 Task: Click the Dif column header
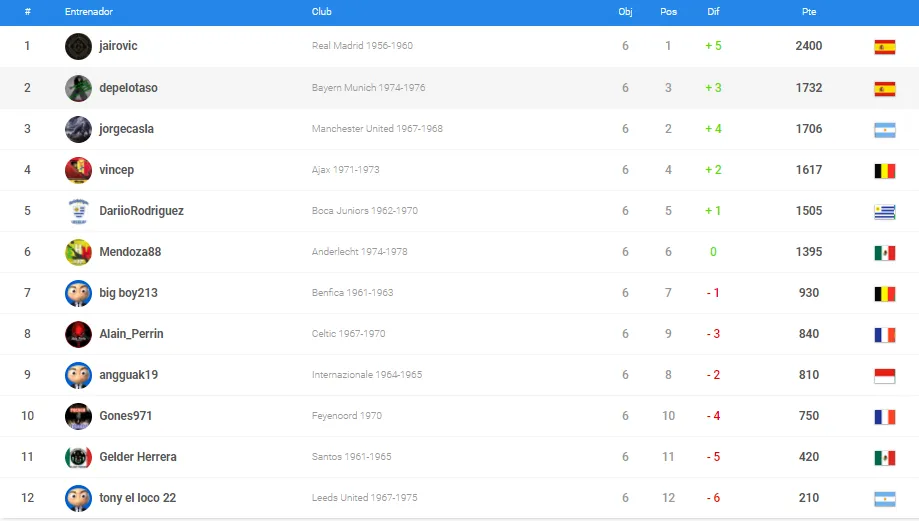tap(713, 12)
